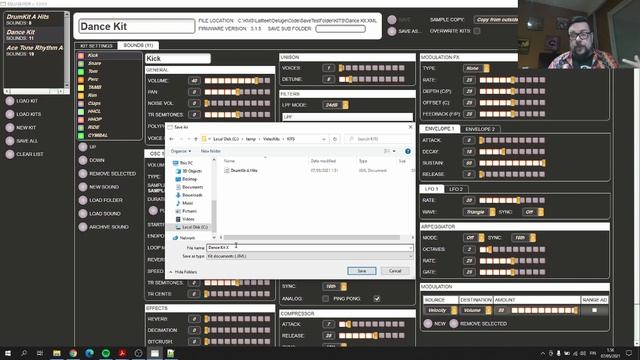Open the LFO Sync dropdown

pyautogui.click(x=533, y=212)
